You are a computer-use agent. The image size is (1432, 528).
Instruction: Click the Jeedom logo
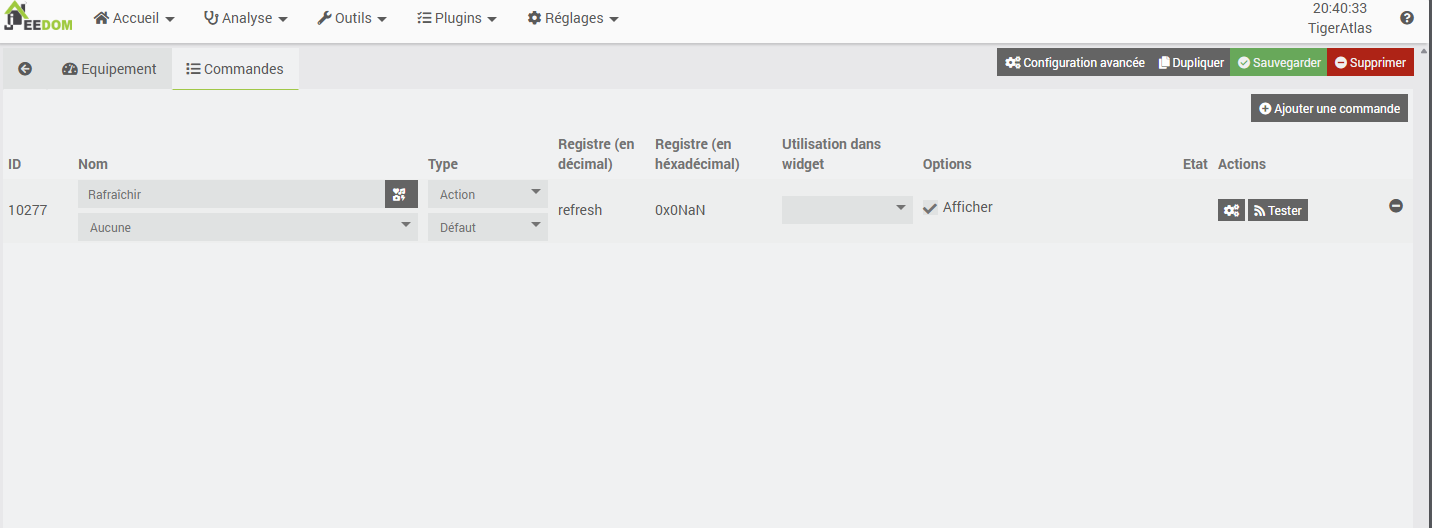[x=39, y=18]
